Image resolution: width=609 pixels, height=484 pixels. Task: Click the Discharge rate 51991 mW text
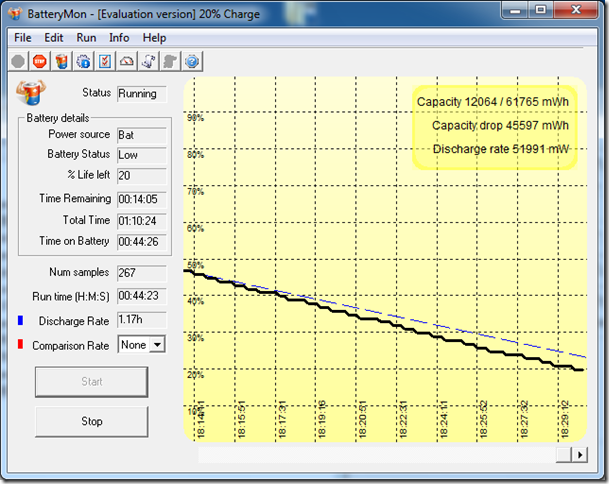tap(501, 149)
